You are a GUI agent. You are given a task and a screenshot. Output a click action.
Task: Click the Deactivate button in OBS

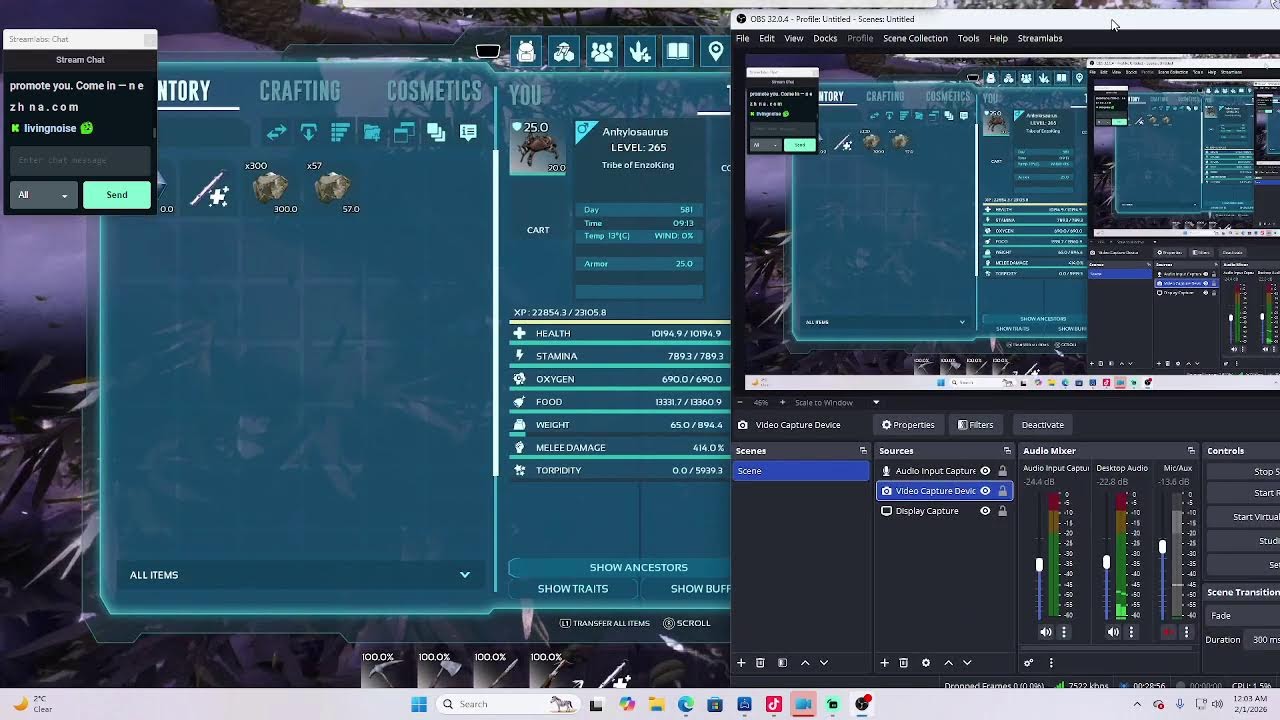(1042, 425)
